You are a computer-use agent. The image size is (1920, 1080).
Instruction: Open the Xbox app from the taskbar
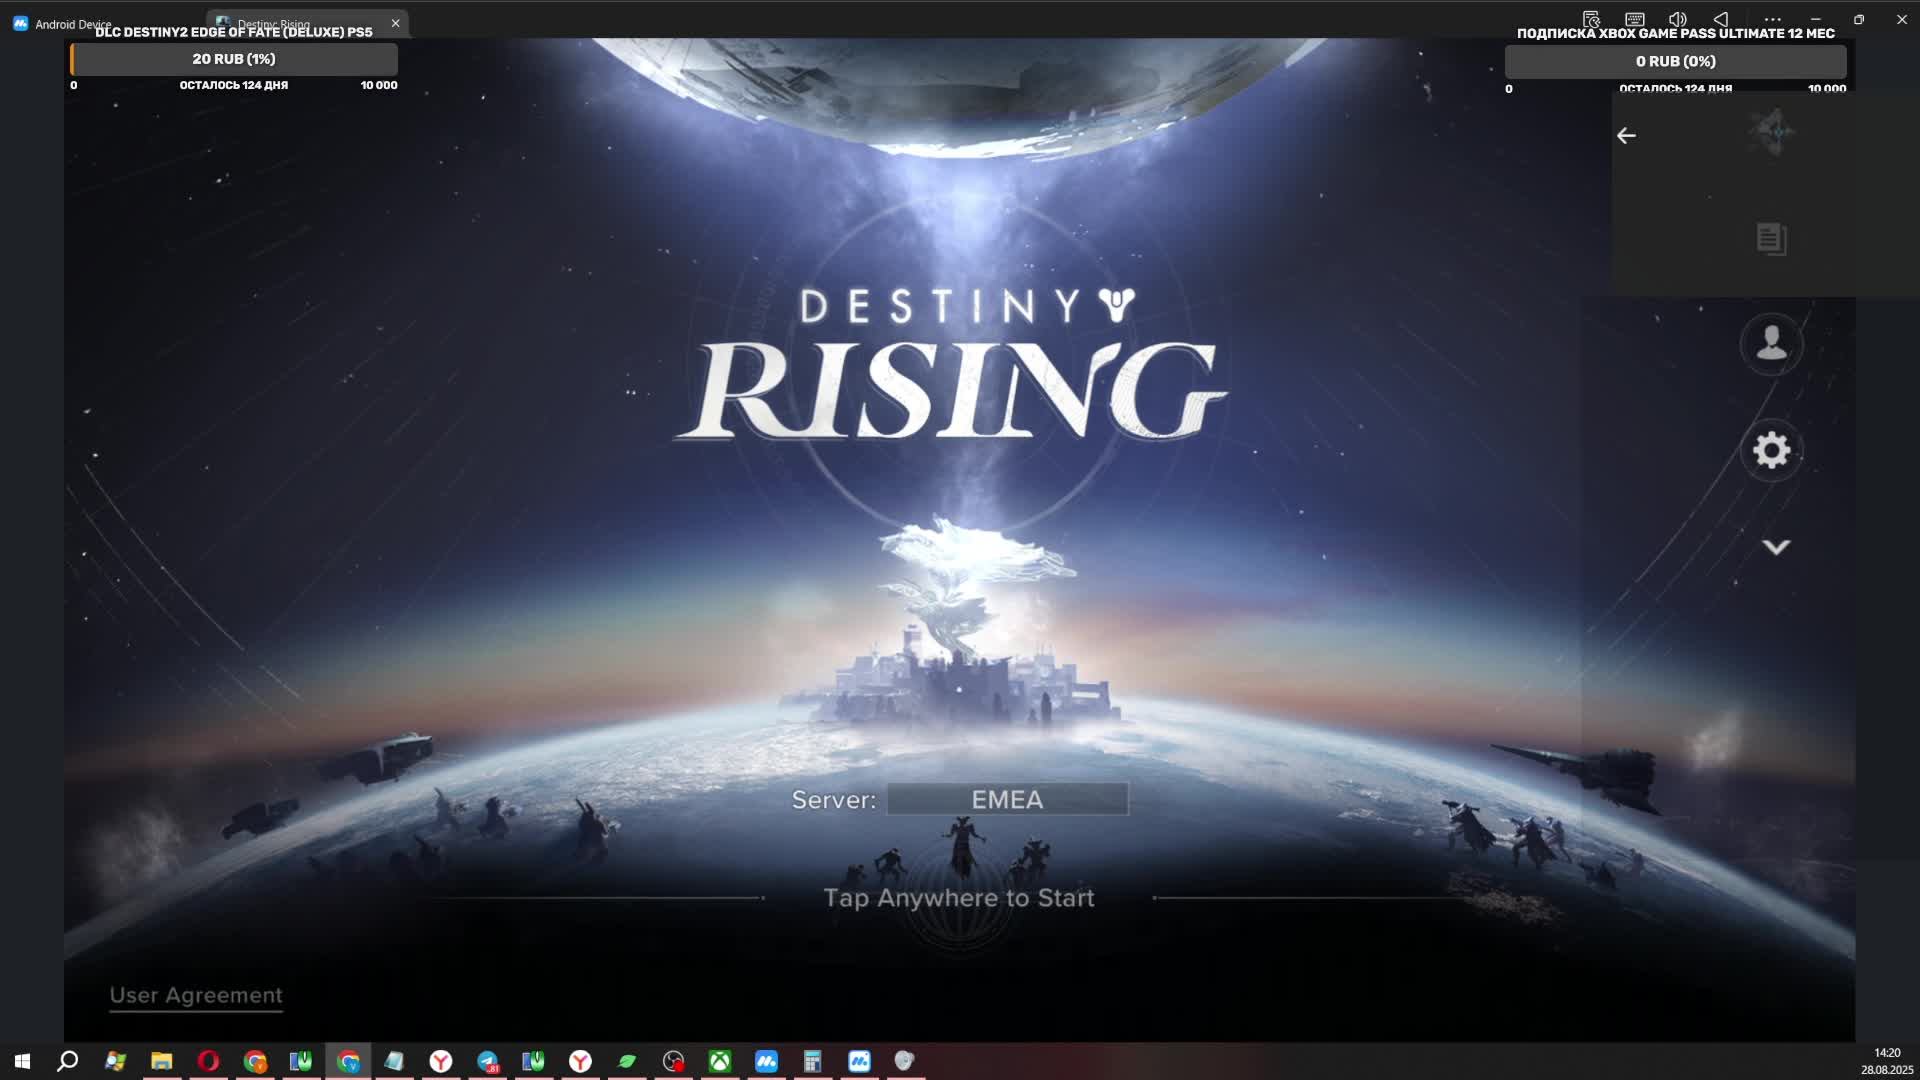pyautogui.click(x=720, y=1060)
